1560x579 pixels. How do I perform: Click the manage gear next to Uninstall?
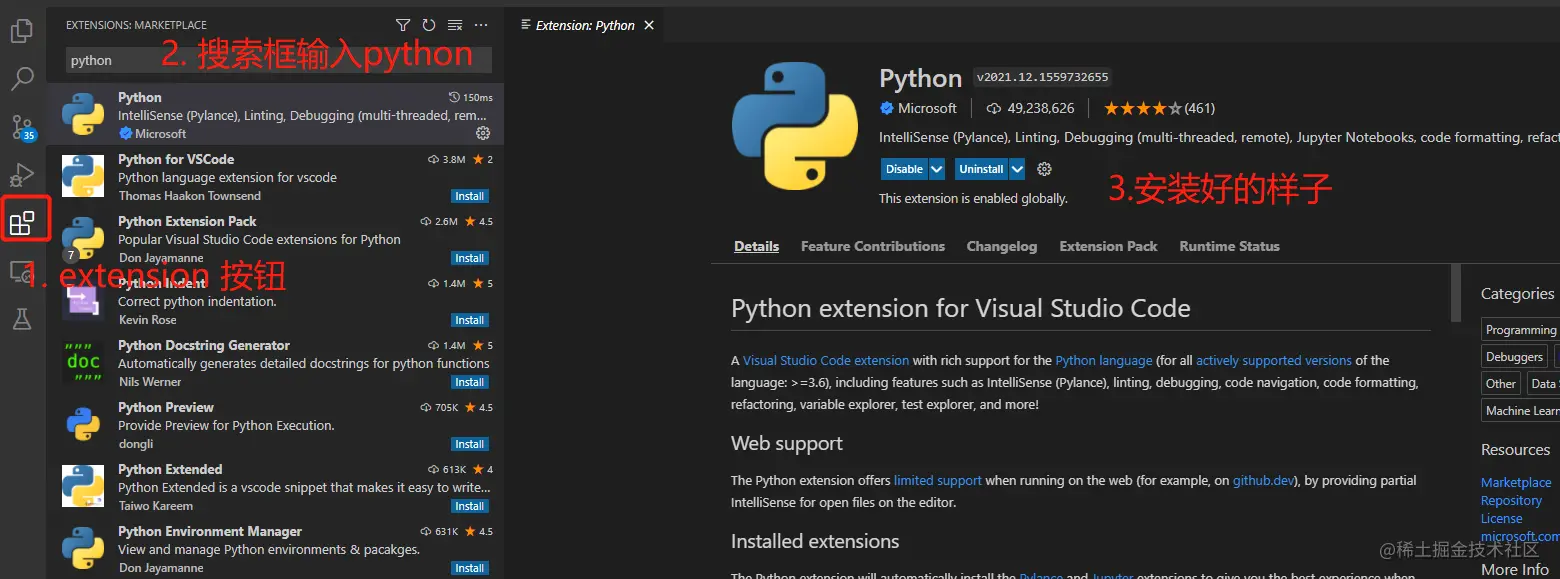click(1045, 169)
